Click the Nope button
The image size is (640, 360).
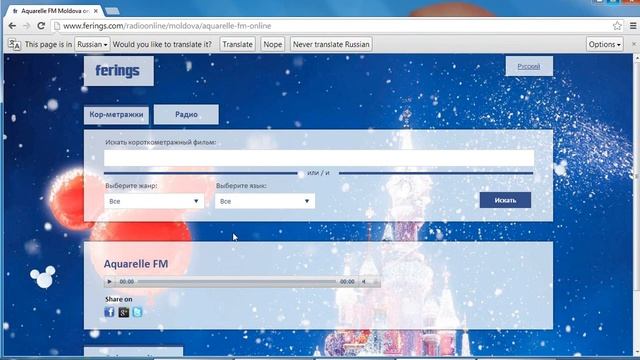pyautogui.click(x=273, y=44)
